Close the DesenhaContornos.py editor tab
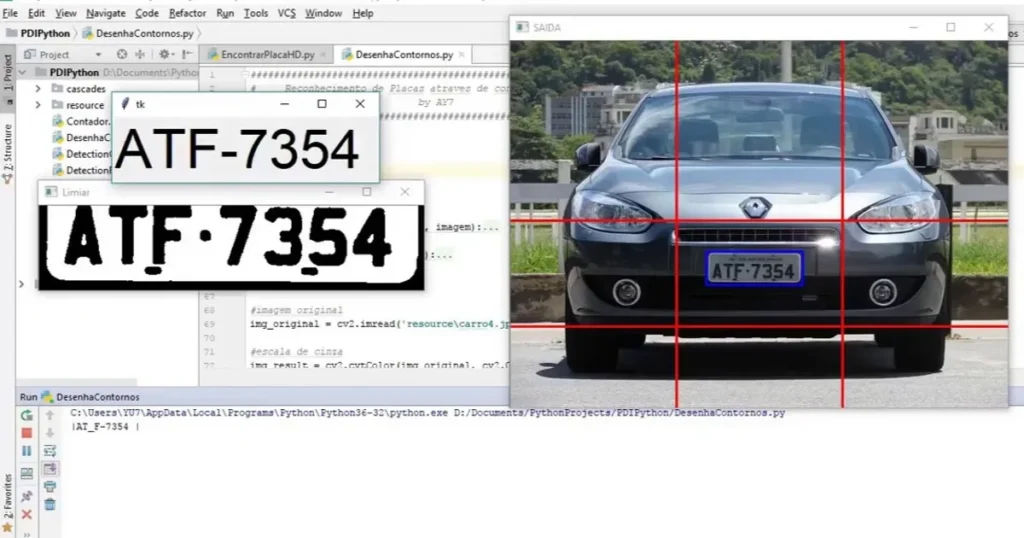The image size is (1024, 538). pyautogui.click(x=463, y=55)
